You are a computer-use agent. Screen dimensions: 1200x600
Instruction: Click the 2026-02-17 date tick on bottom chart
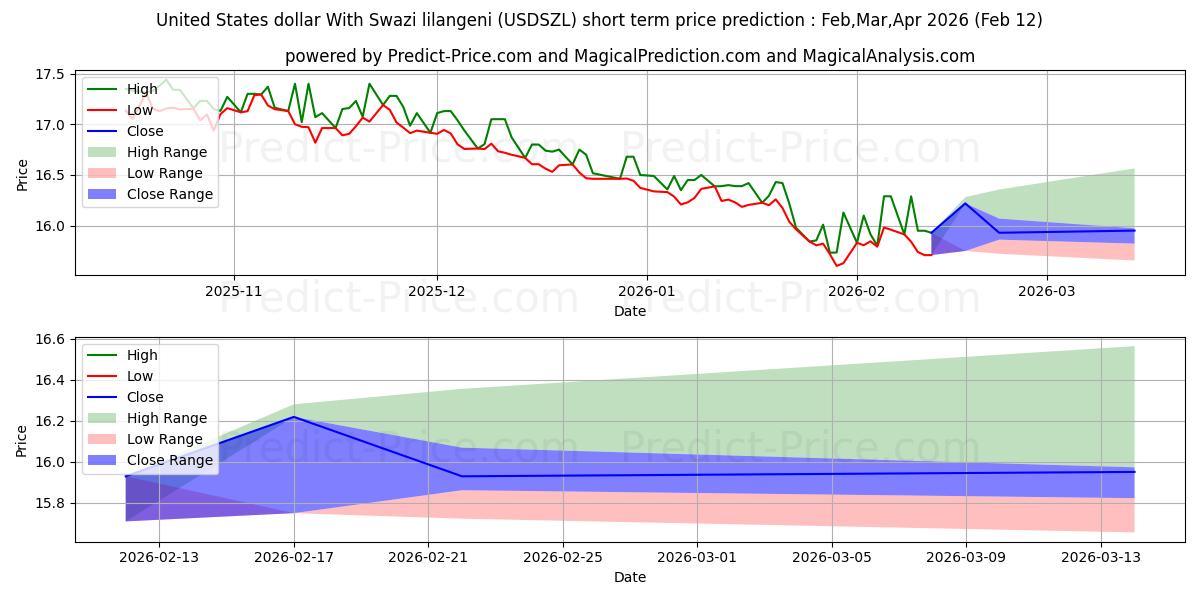[294, 557]
